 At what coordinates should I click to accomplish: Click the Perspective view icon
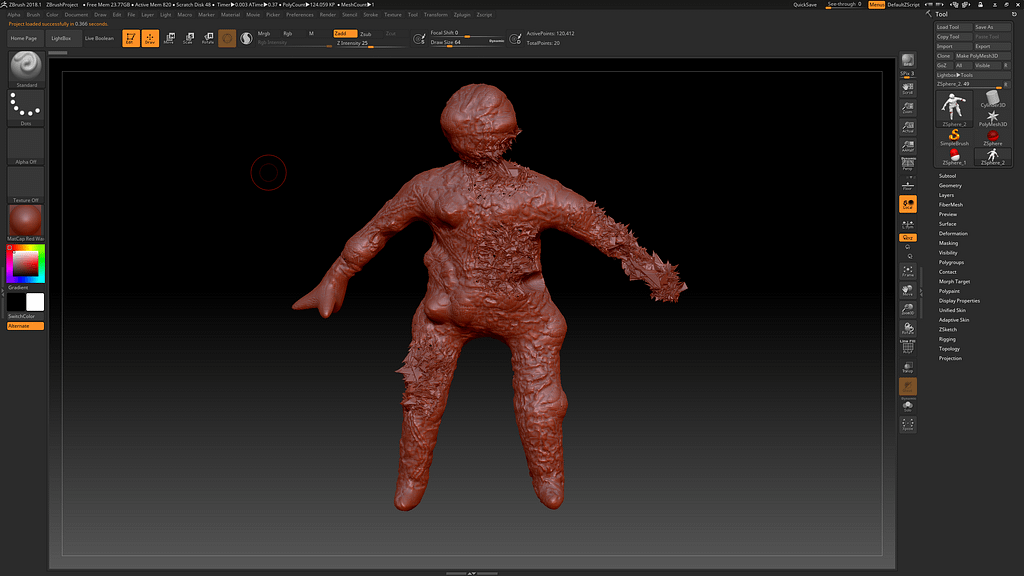coord(908,162)
